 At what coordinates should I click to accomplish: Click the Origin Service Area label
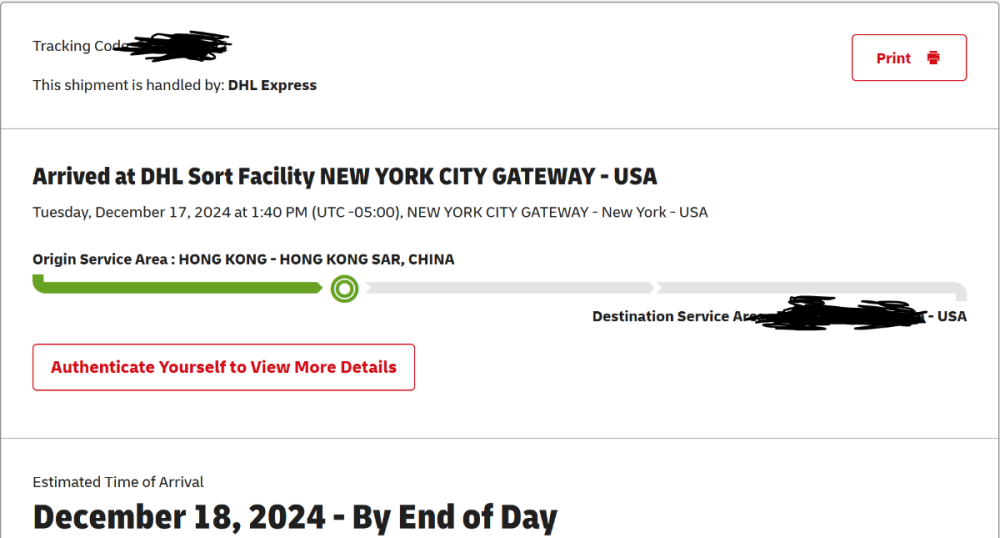click(103, 259)
